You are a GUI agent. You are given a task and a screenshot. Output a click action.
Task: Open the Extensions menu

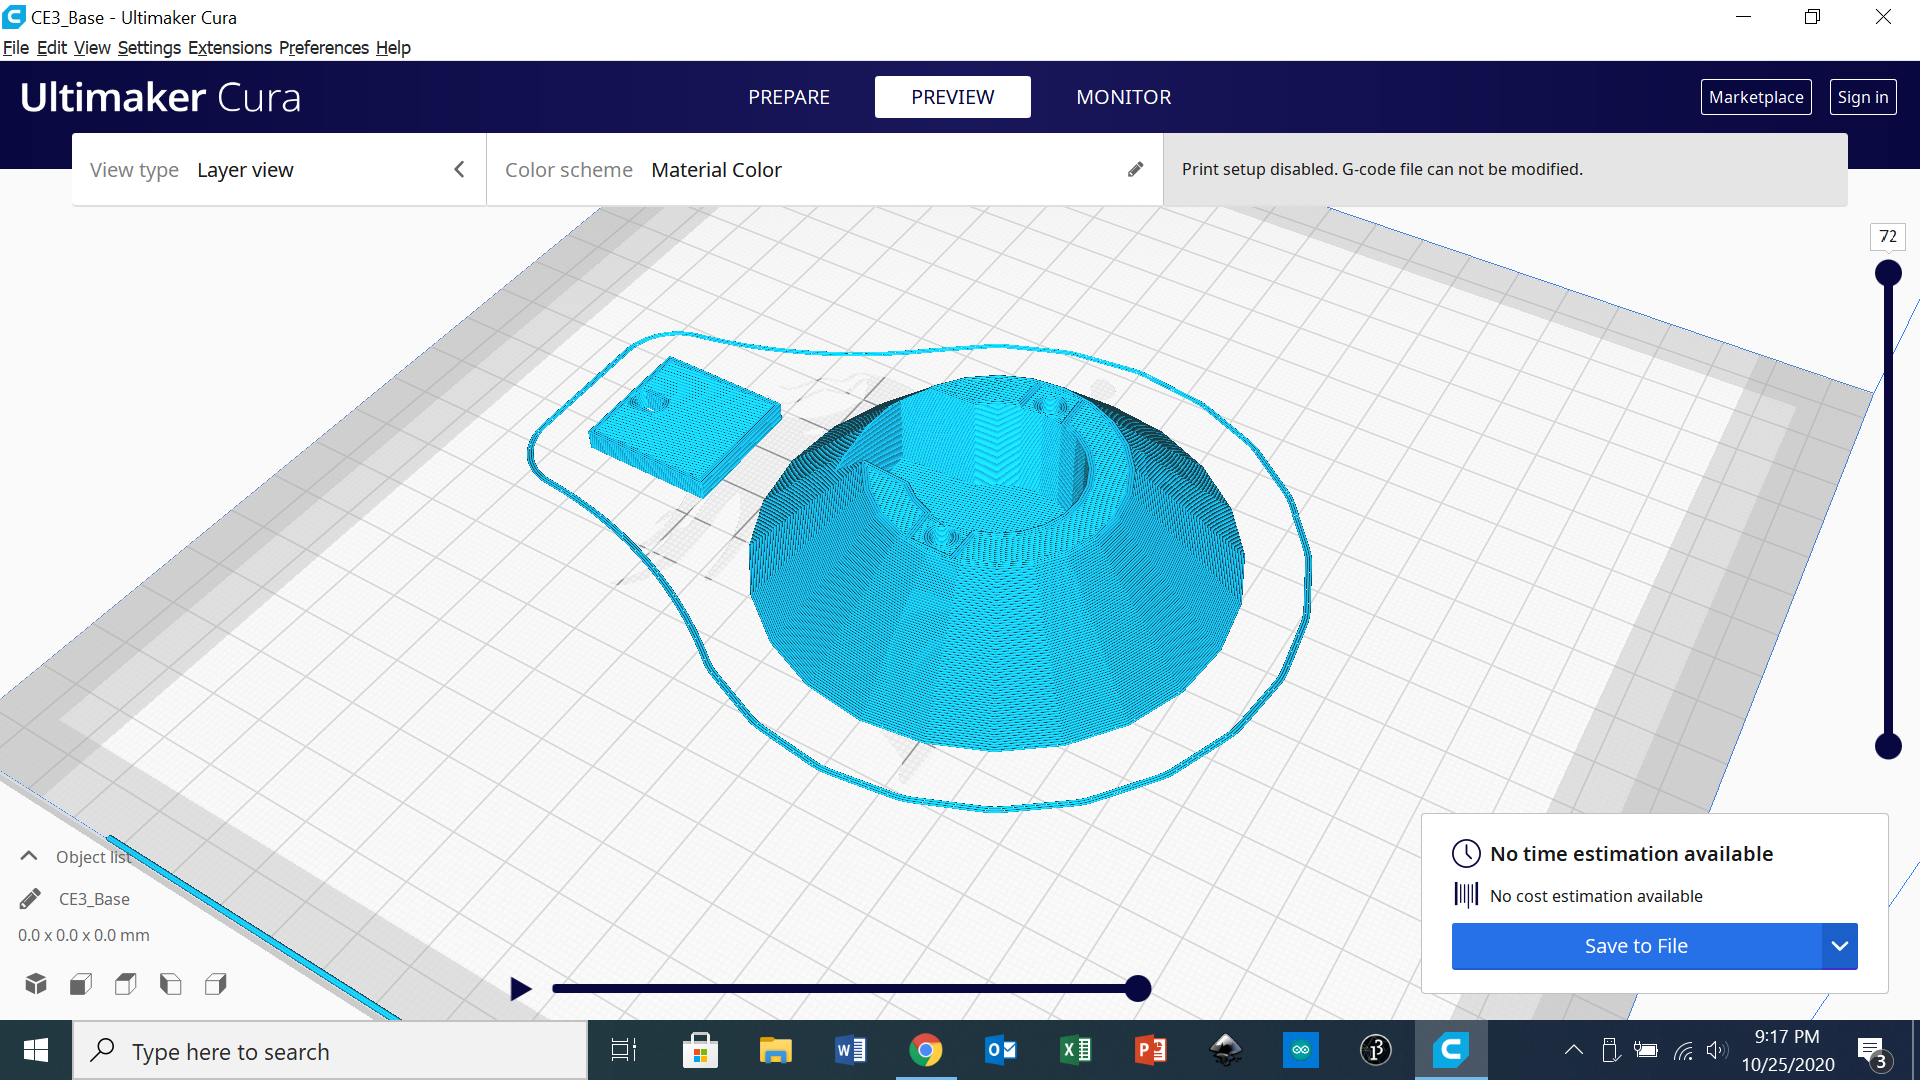[229, 48]
